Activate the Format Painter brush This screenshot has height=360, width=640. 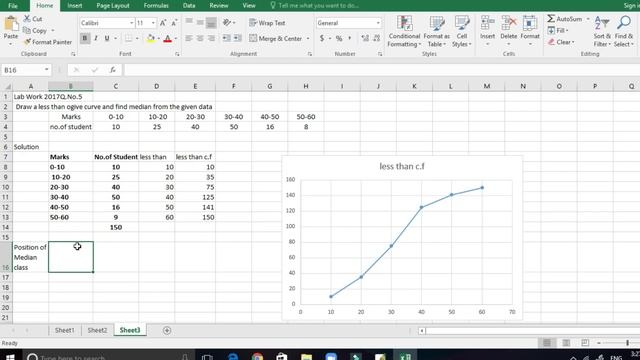click(x=27, y=42)
